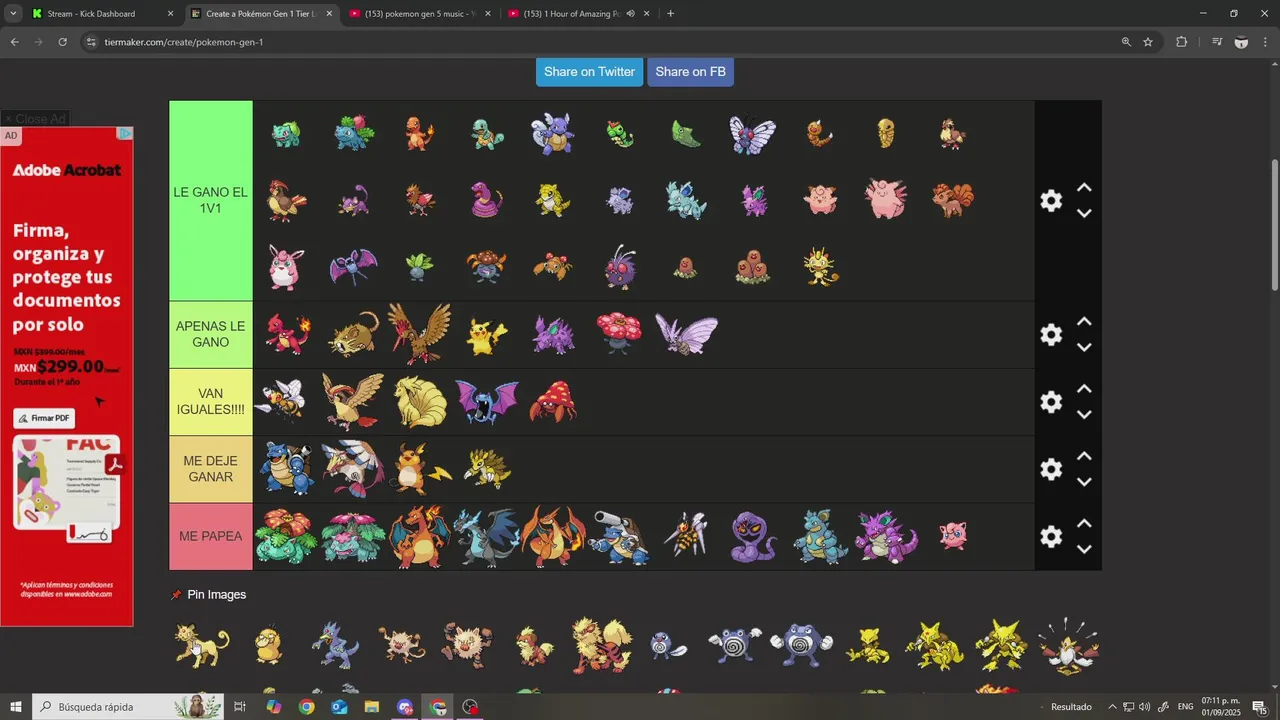Move LE GANO EL 1V1 tier up
Image resolution: width=1280 pixels, height=720 pixels.
coord(1084,188)
